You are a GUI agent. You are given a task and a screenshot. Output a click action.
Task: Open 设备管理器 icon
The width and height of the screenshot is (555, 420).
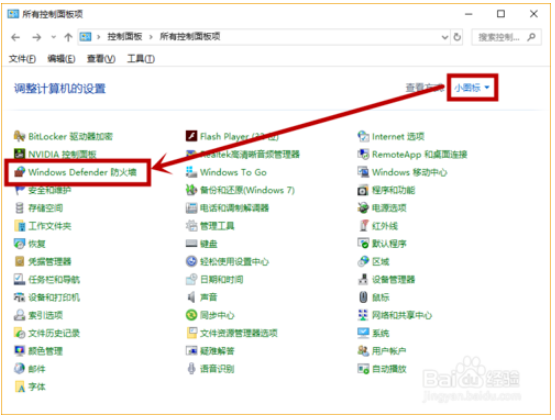363,279
